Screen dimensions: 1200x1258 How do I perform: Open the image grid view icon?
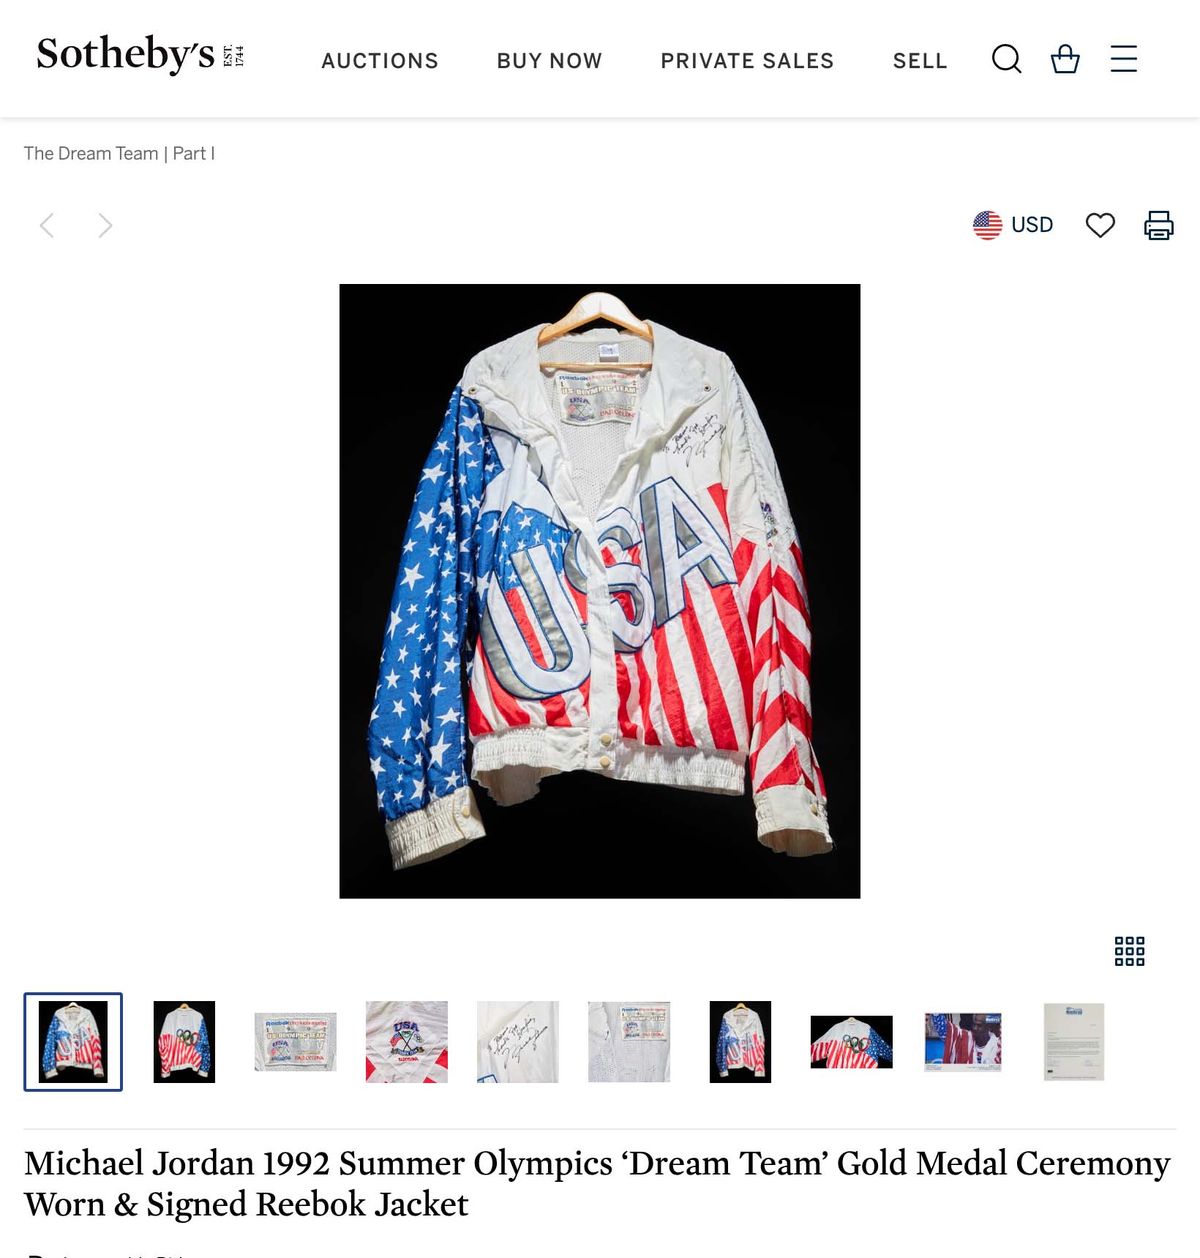1129,951
